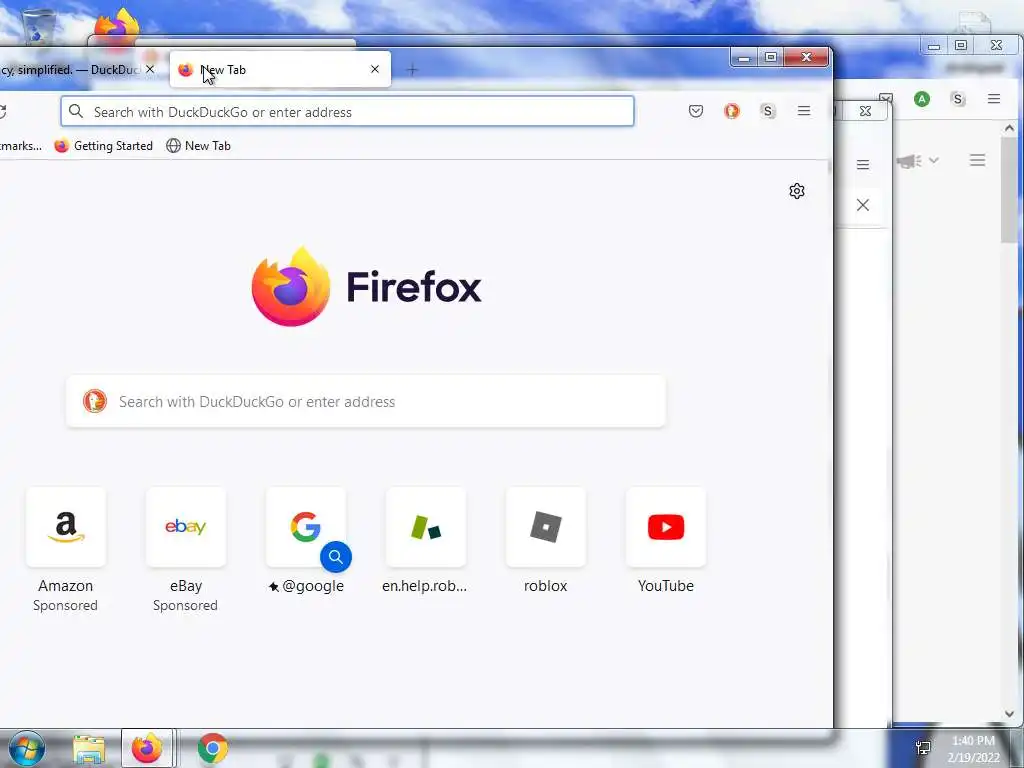1024x768 pixels.
Task: Open a new tab with plus button
Action: (412, 70)
